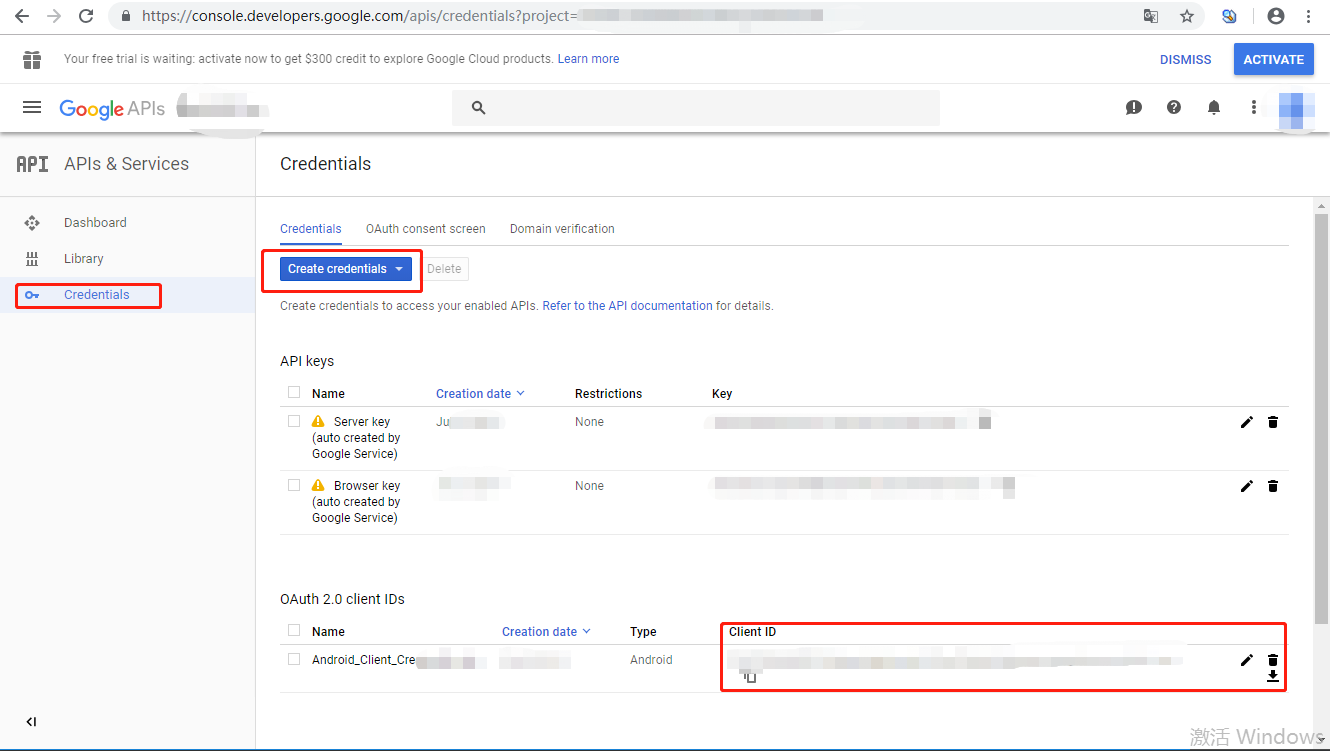Open Library in the sidebar

click(x=84, y=259)
